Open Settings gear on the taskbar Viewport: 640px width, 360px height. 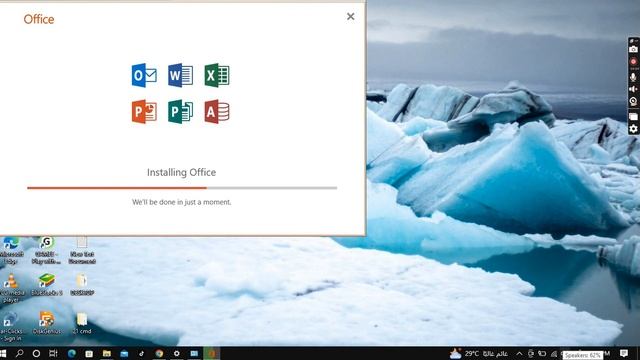pyautogui.click(x=177, y=353)
